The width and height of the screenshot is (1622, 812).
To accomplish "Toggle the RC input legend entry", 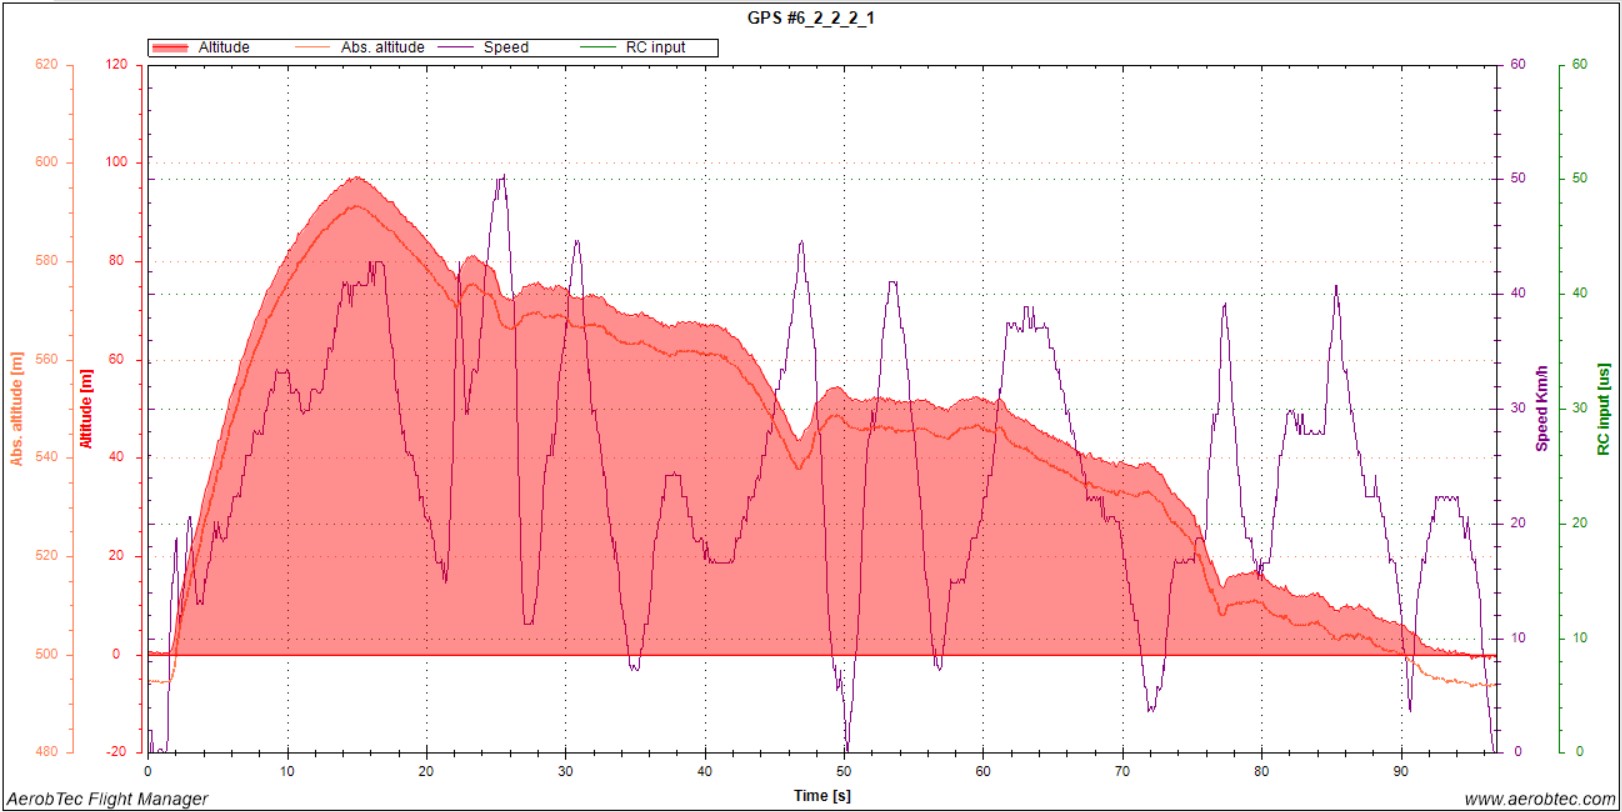I will pos(655,48).
